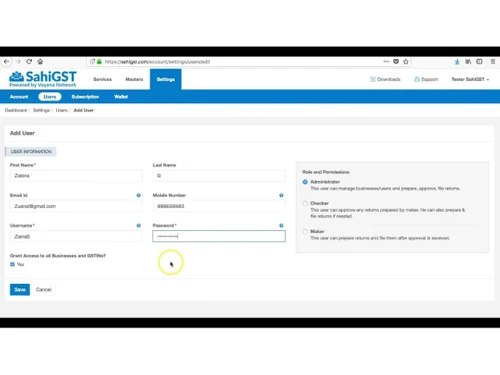Click the Pocket save icon
The height and width of the screenshot is (375, 500).
pyautogui.click(x=396, y=61)
